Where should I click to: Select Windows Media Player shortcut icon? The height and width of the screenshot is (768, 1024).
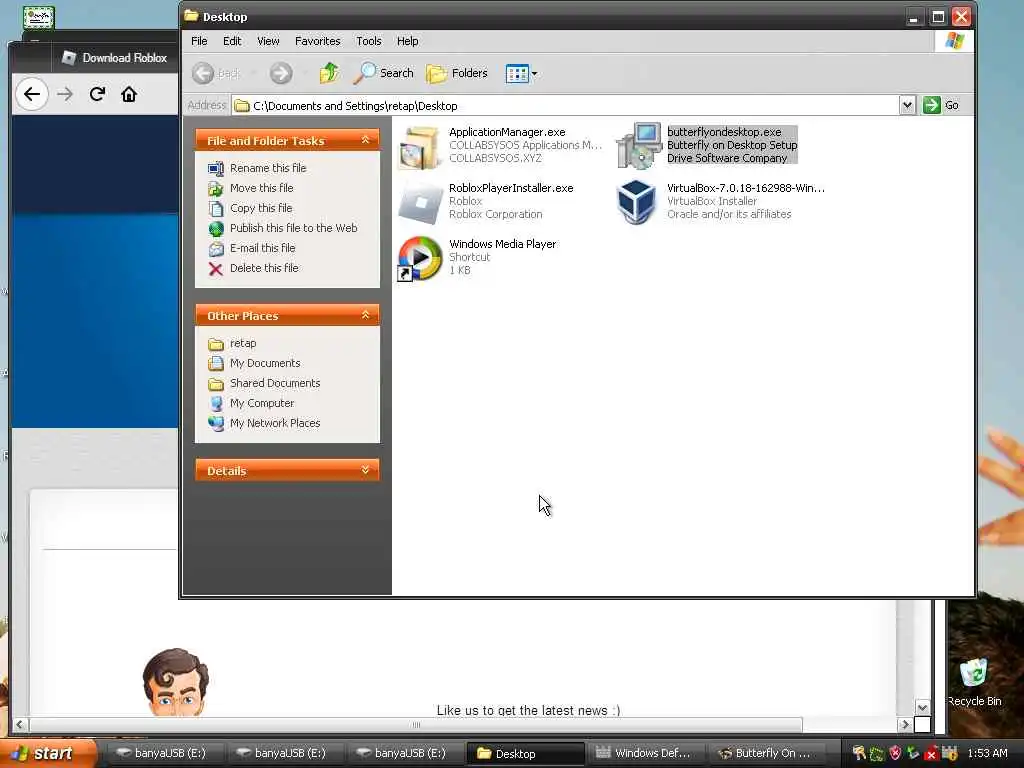point(419,259)
